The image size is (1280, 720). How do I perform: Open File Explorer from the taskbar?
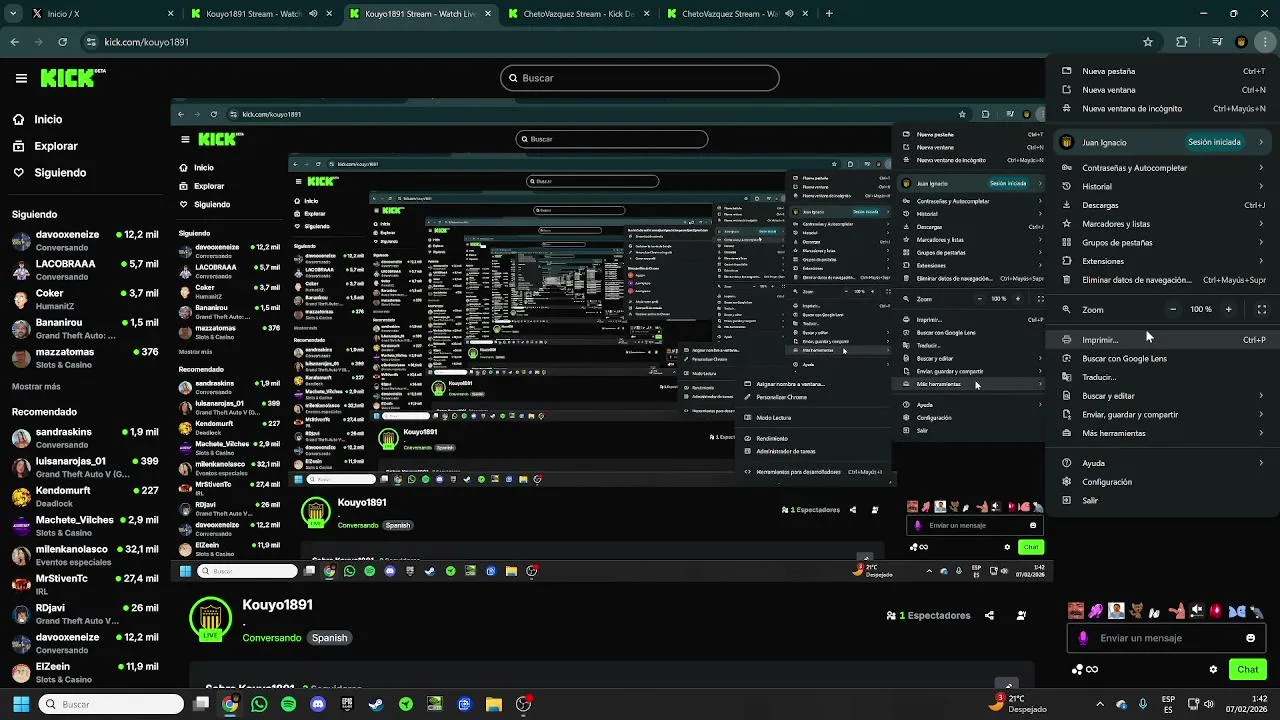click(x=494, y=704)
